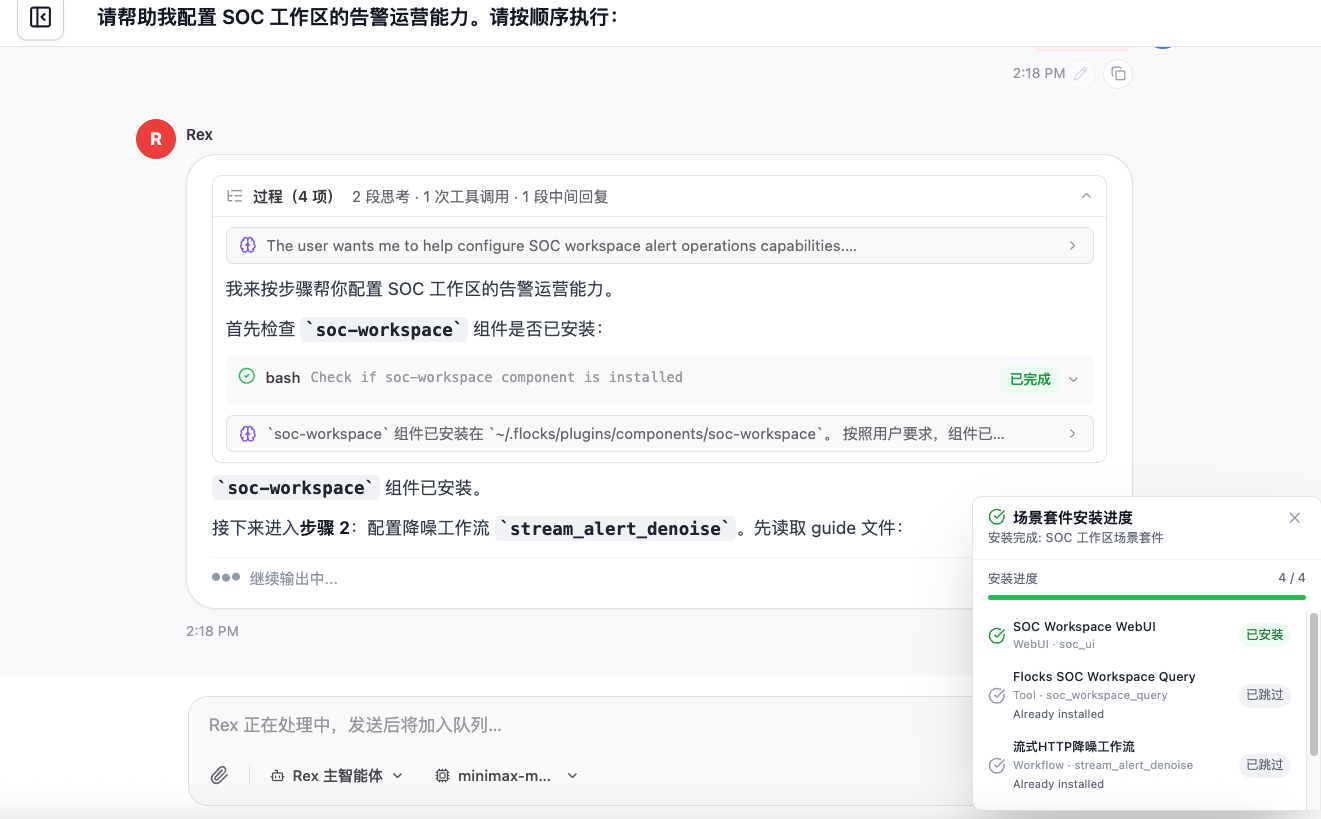Expand the 'The user wants me to help' thought
The image size is (1321, 819).
click(x=659, y=245)
